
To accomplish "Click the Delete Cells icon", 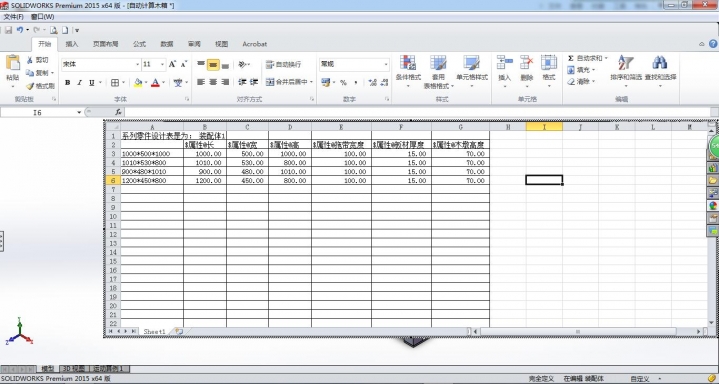I will point(526,63).
